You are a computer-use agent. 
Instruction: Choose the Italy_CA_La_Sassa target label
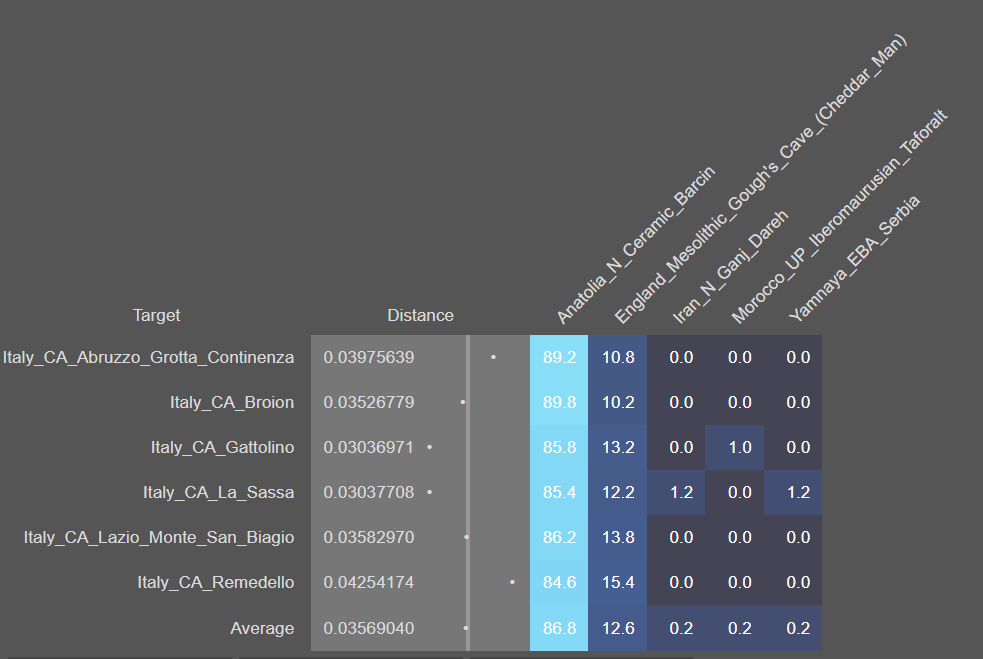[x=218, y=492]
